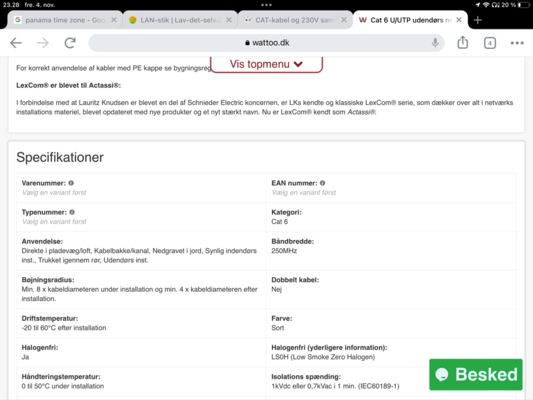Open the tab switcher showing 4 tabs
Viewport: 533px width, 400px height.
tap(489, 43)
